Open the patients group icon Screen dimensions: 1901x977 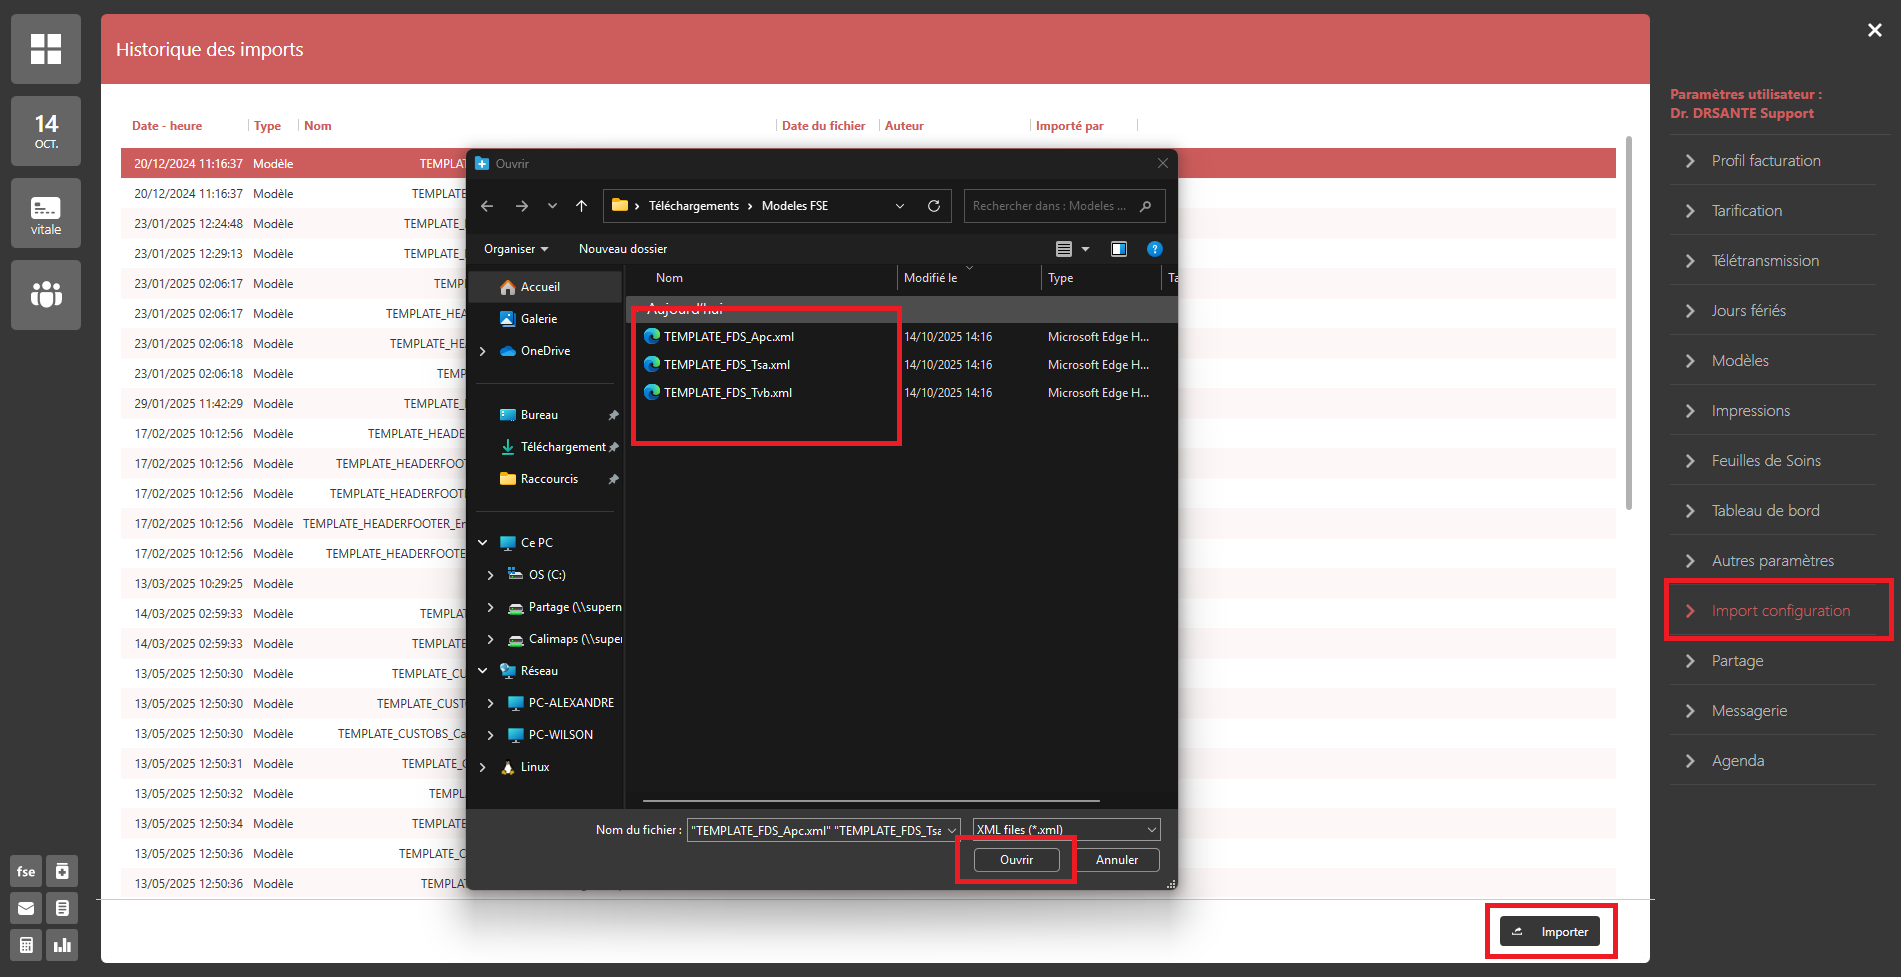coord(46,294)
